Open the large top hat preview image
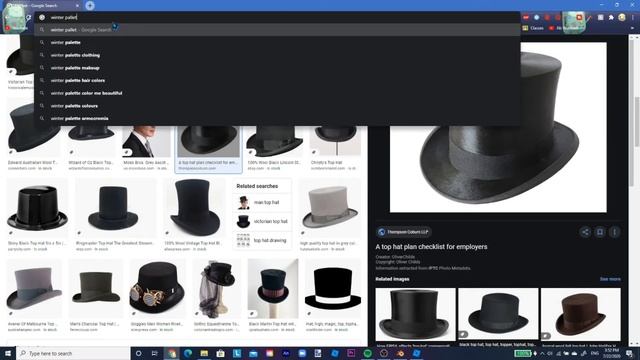Image resolution: width=640 pixels, height=360 pixels. click(x=498, y=127)
